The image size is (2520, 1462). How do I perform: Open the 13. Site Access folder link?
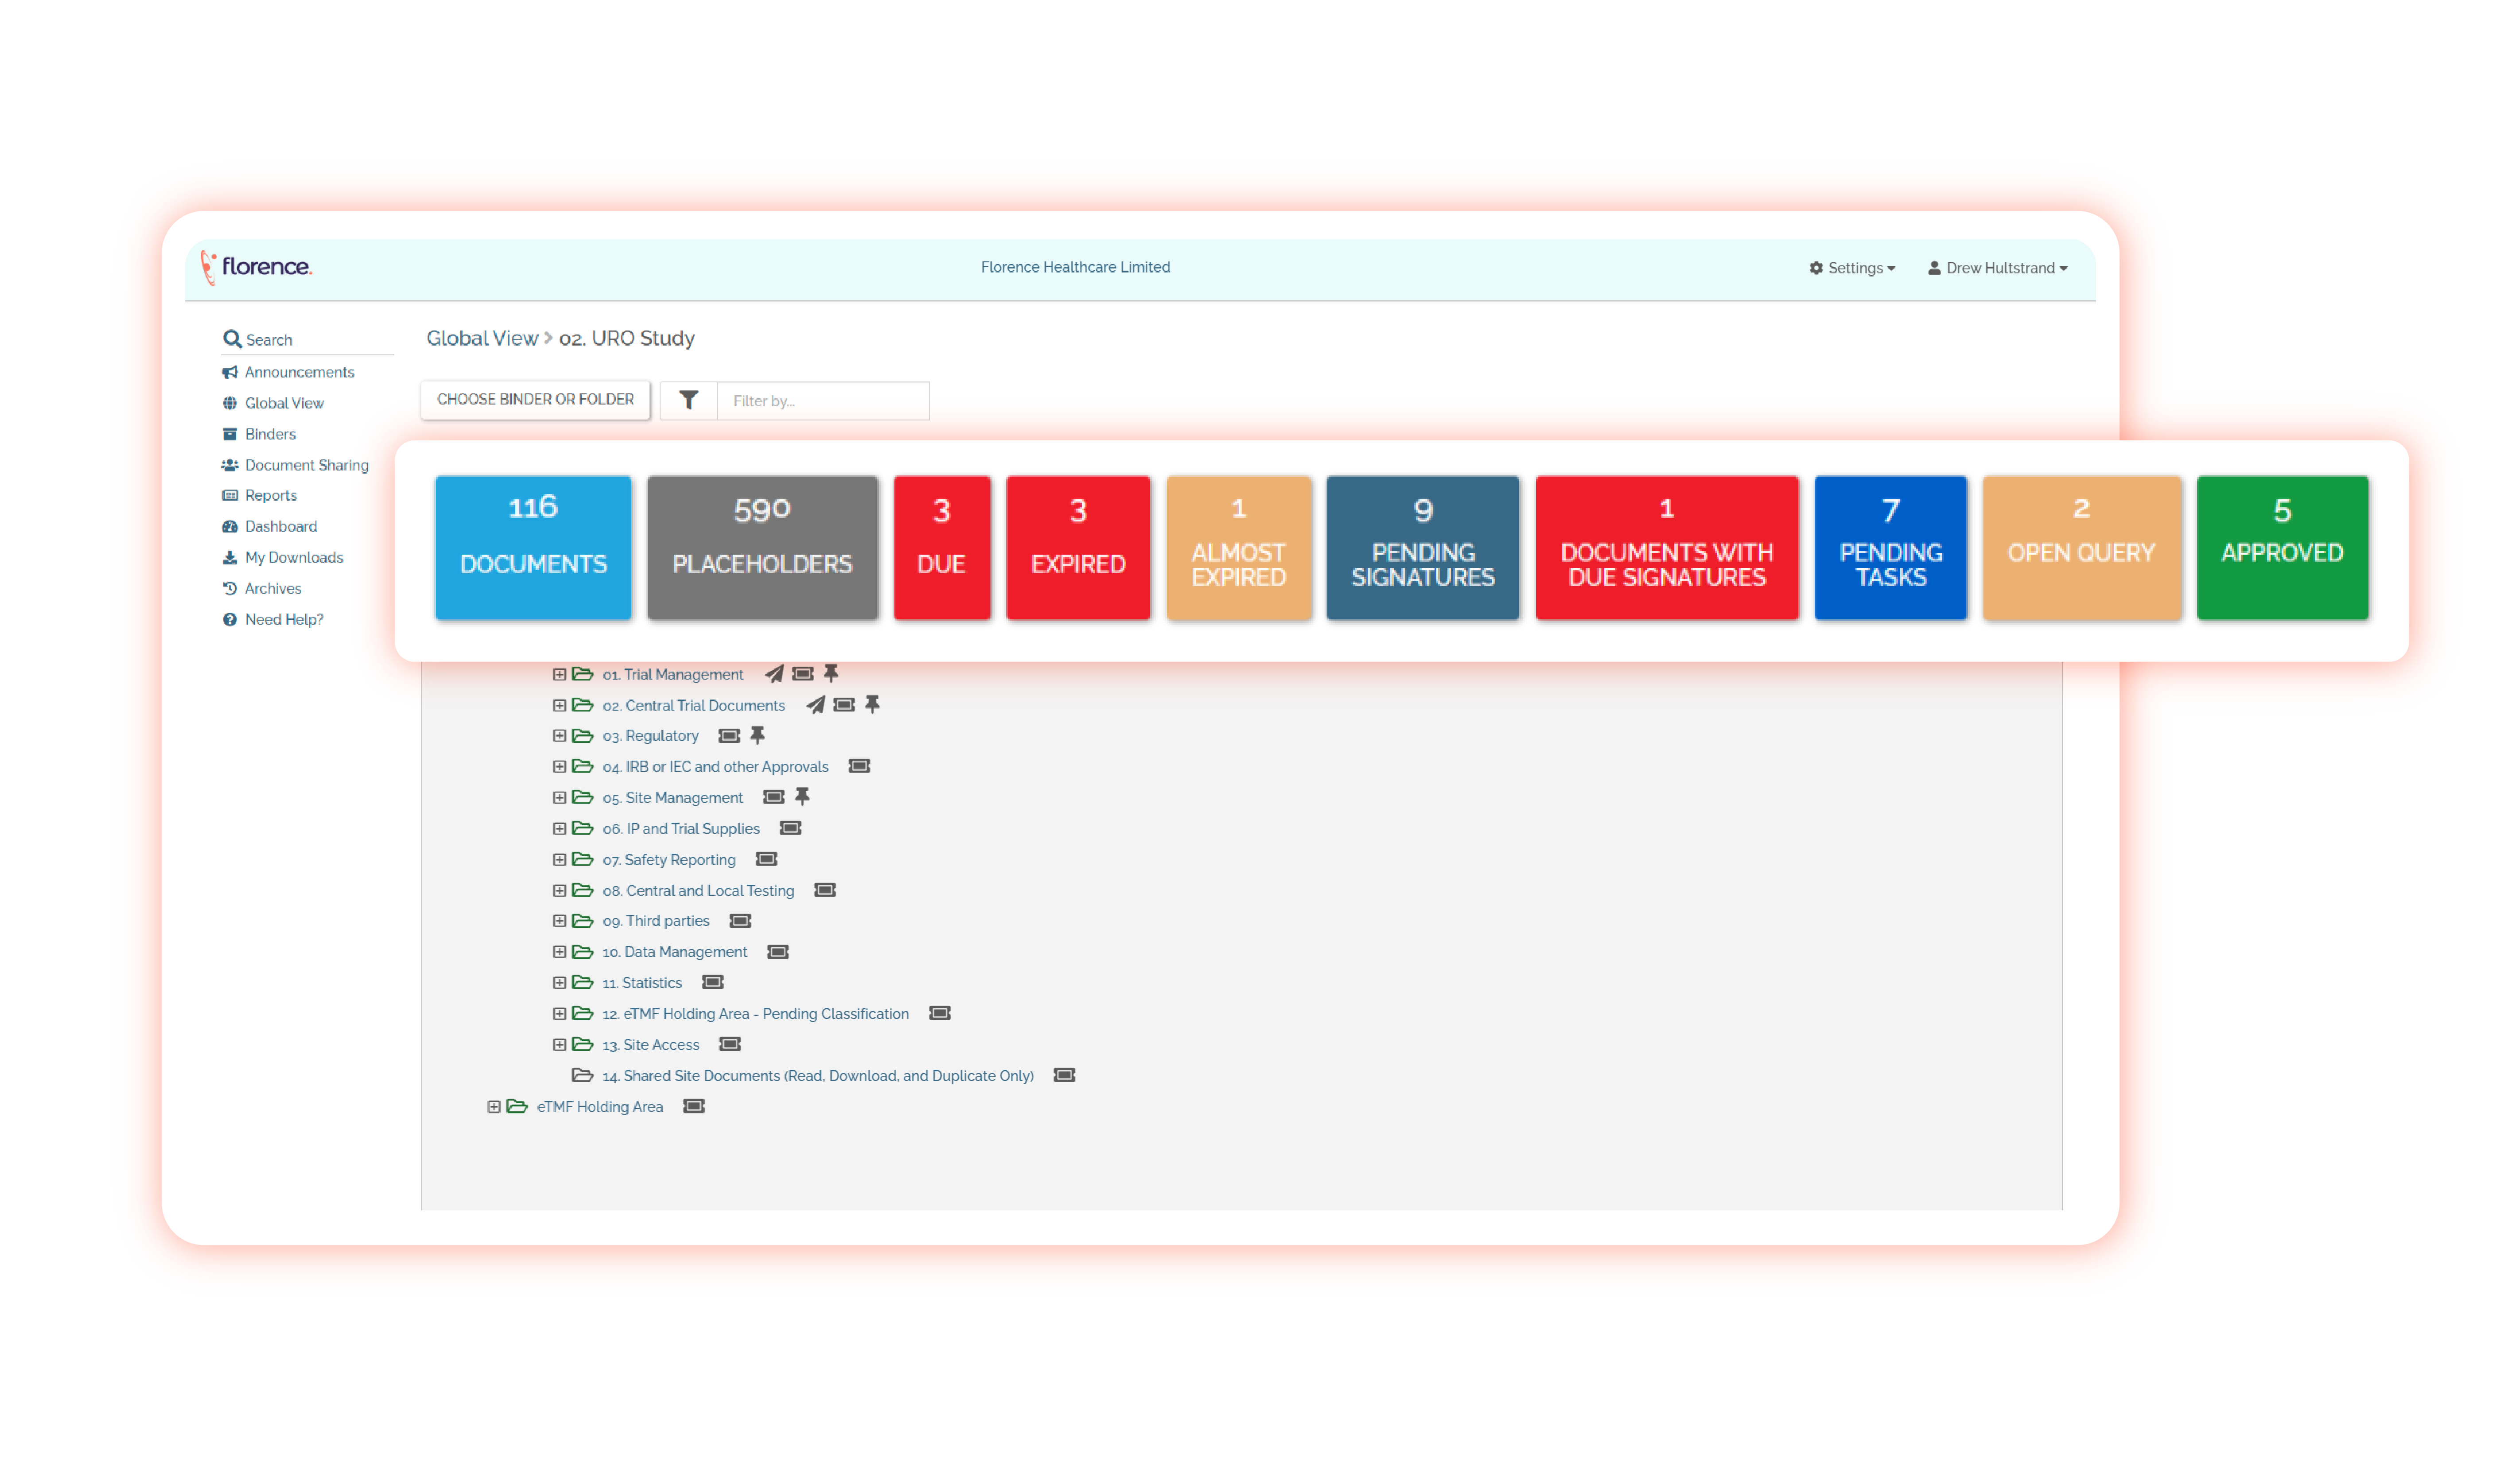(651, 1045)
